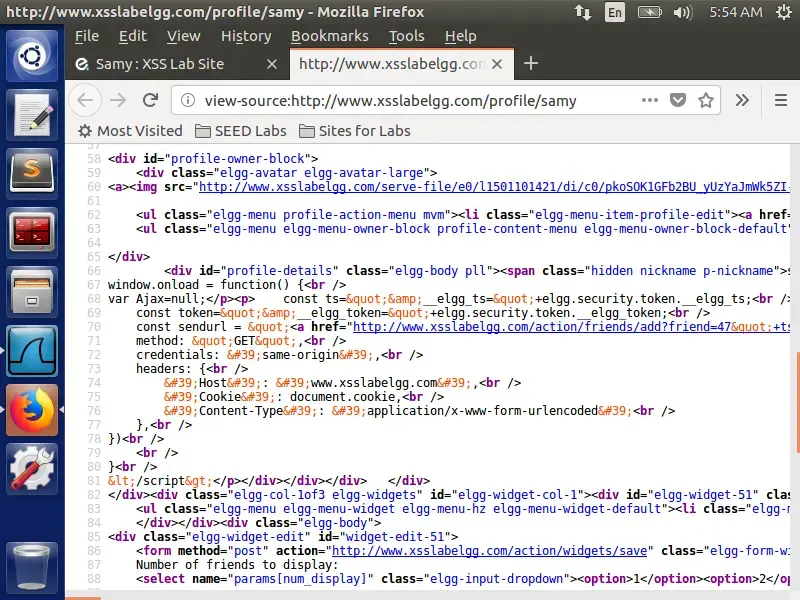The image size is (800, 600).
Task: Launch Wireshark from the dock
Action: (x=32, y=351)
